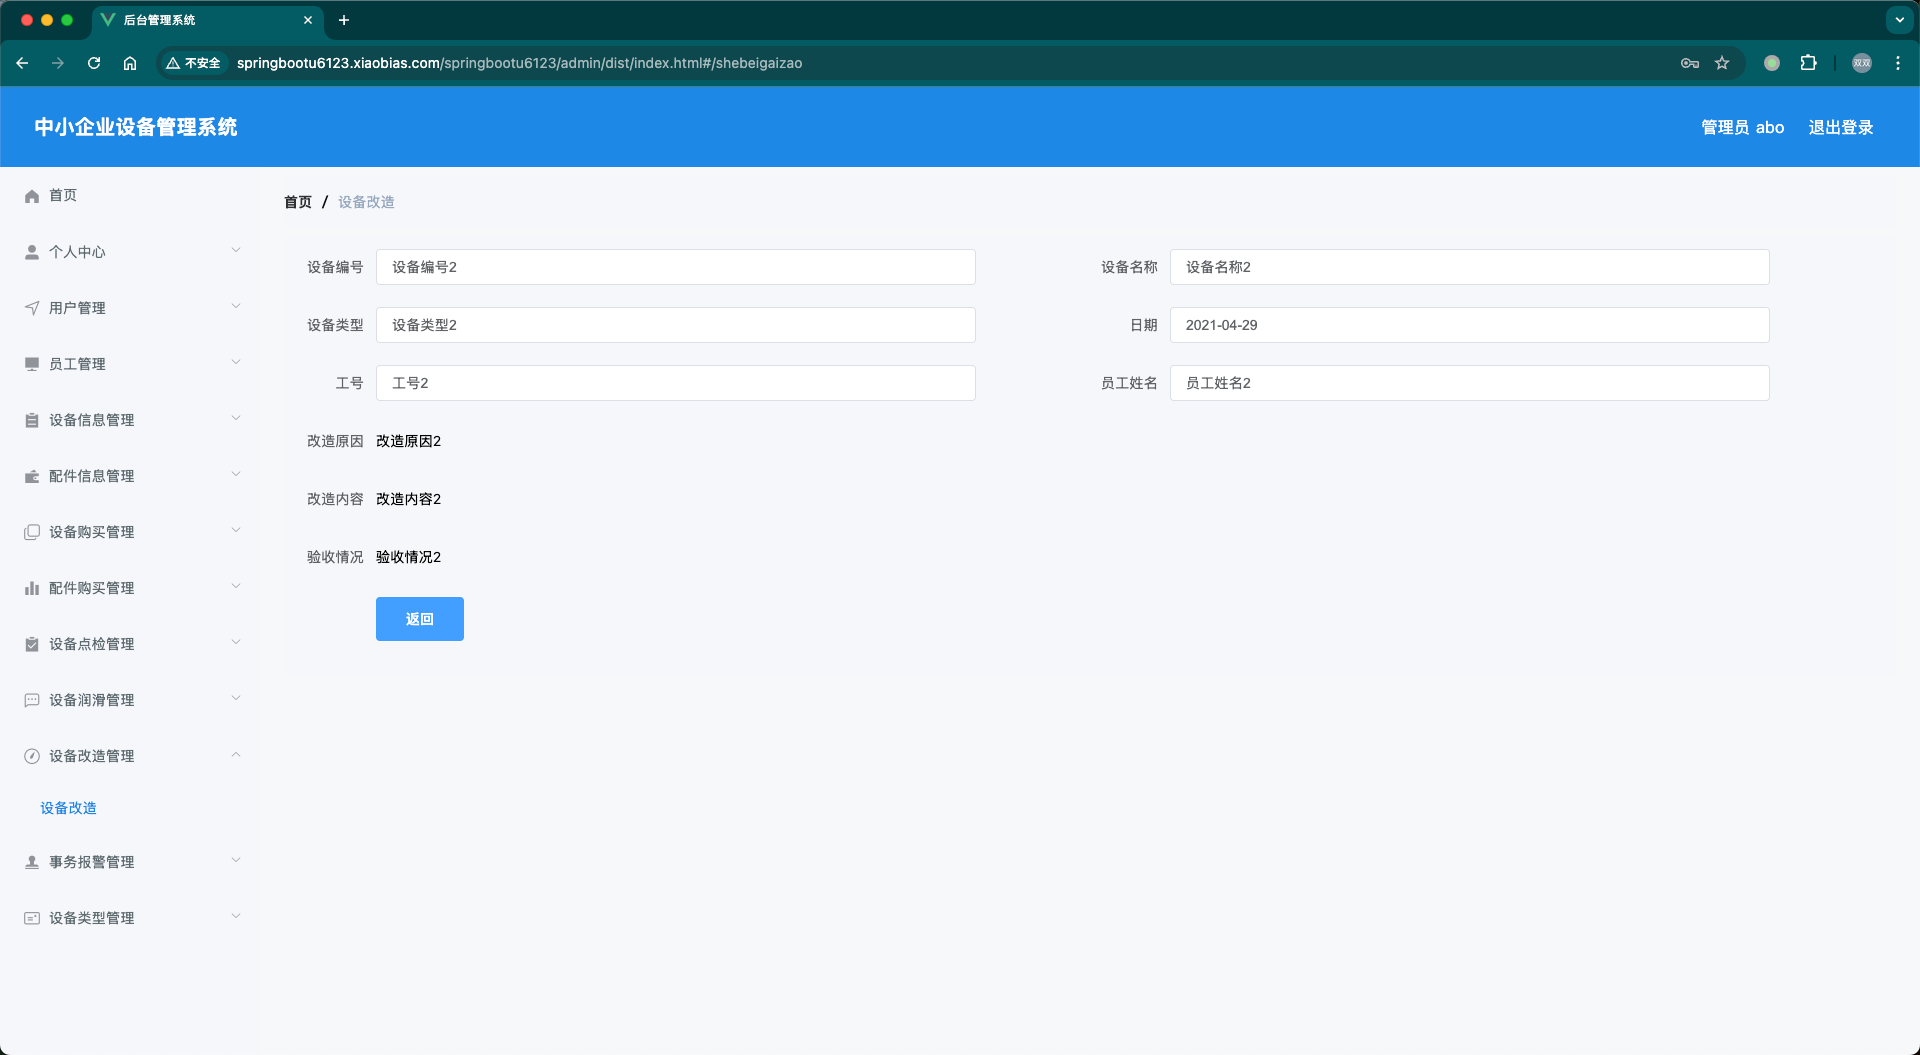
Task: Open the 事务报警管理 sidebar menu
Action: click(x=130, y=862)
